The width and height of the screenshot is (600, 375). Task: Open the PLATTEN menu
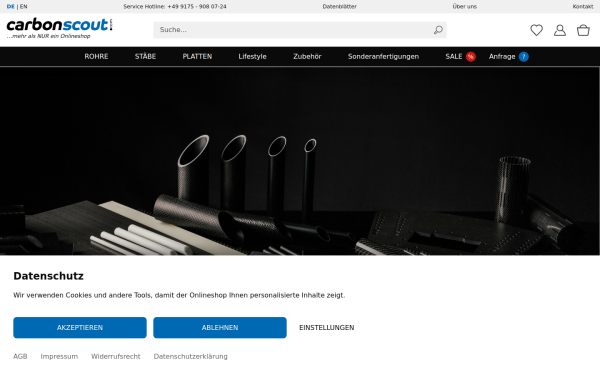coord(197,57)
